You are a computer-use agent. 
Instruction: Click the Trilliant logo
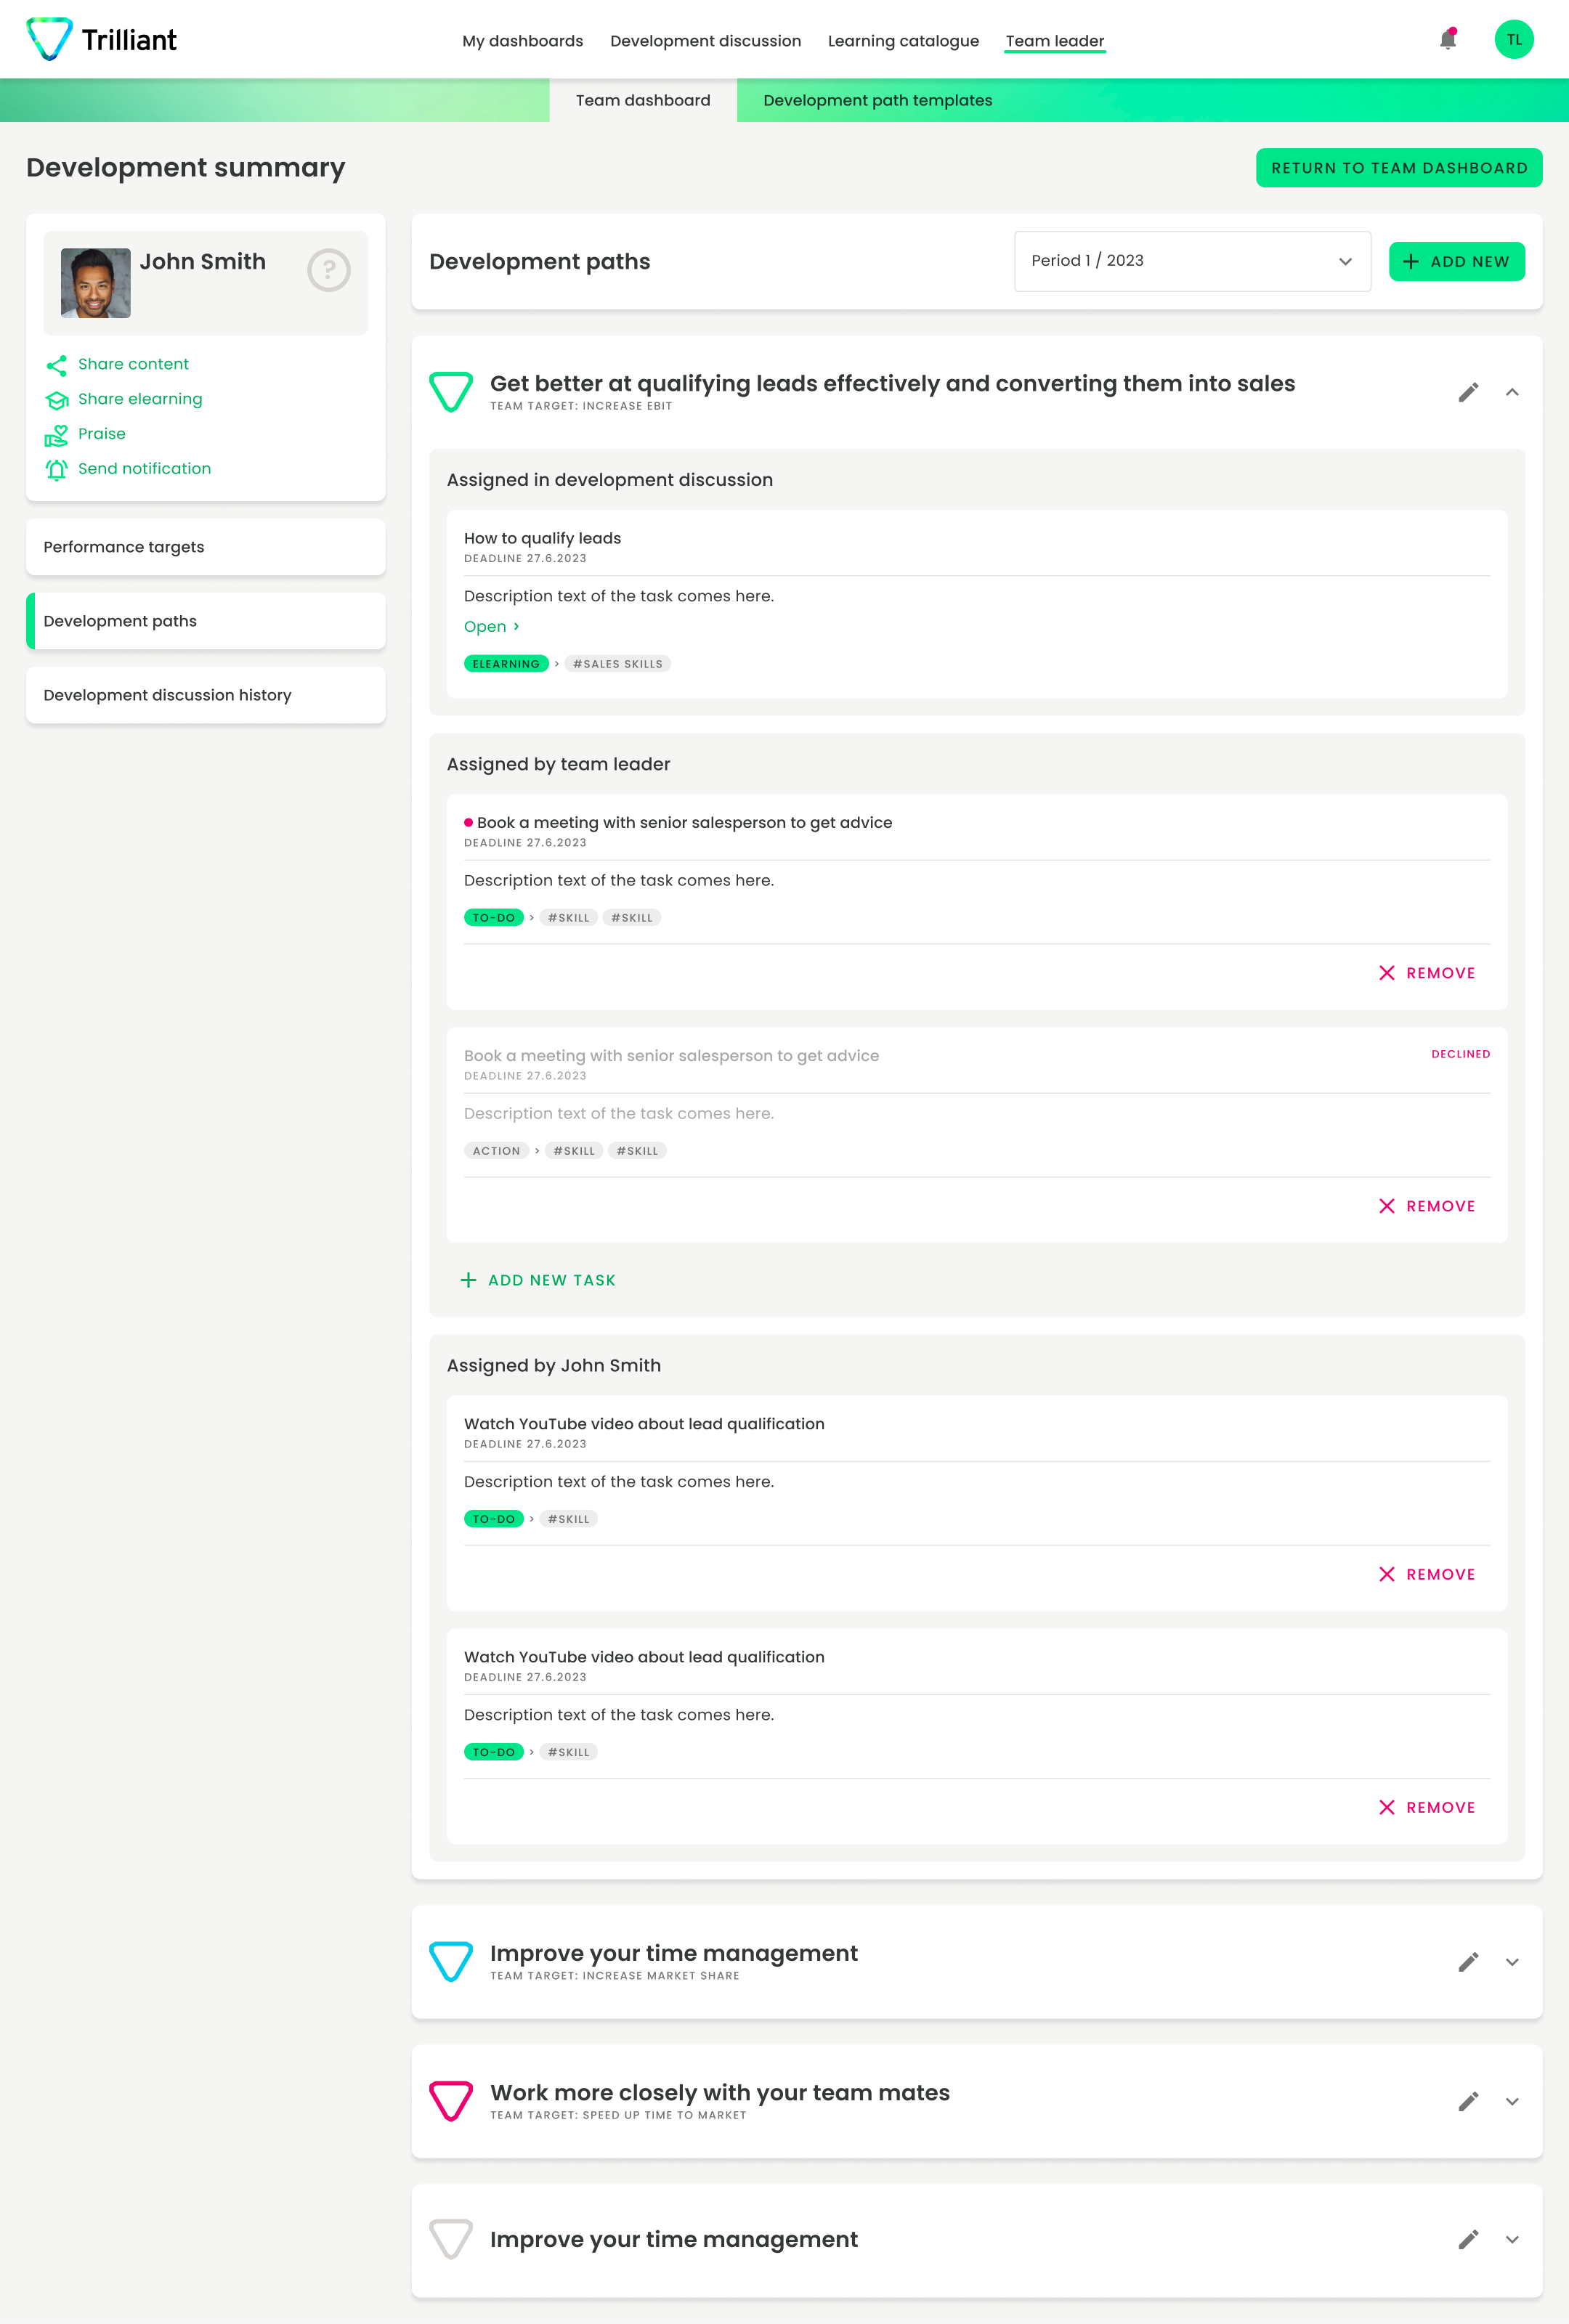(x=101, y=39)
